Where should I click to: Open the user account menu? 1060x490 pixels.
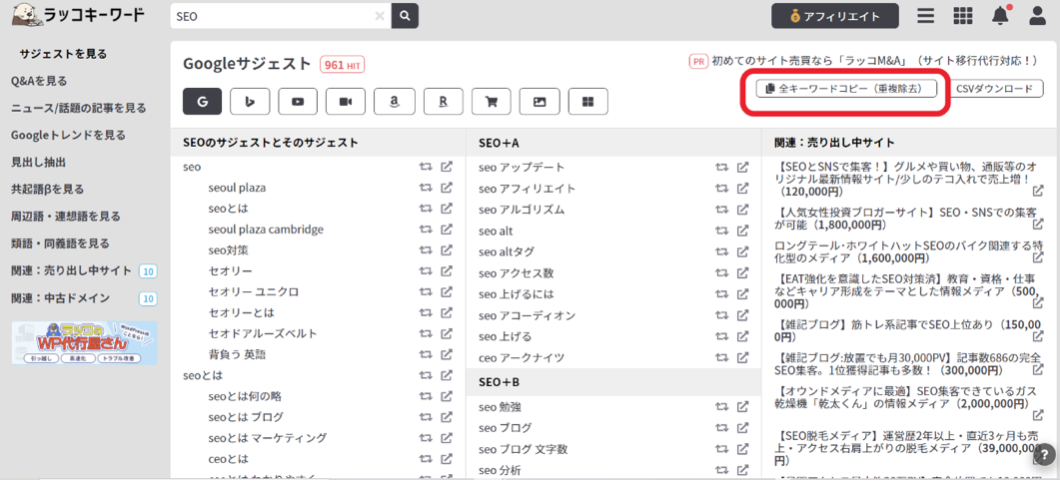pos(1037,16)
